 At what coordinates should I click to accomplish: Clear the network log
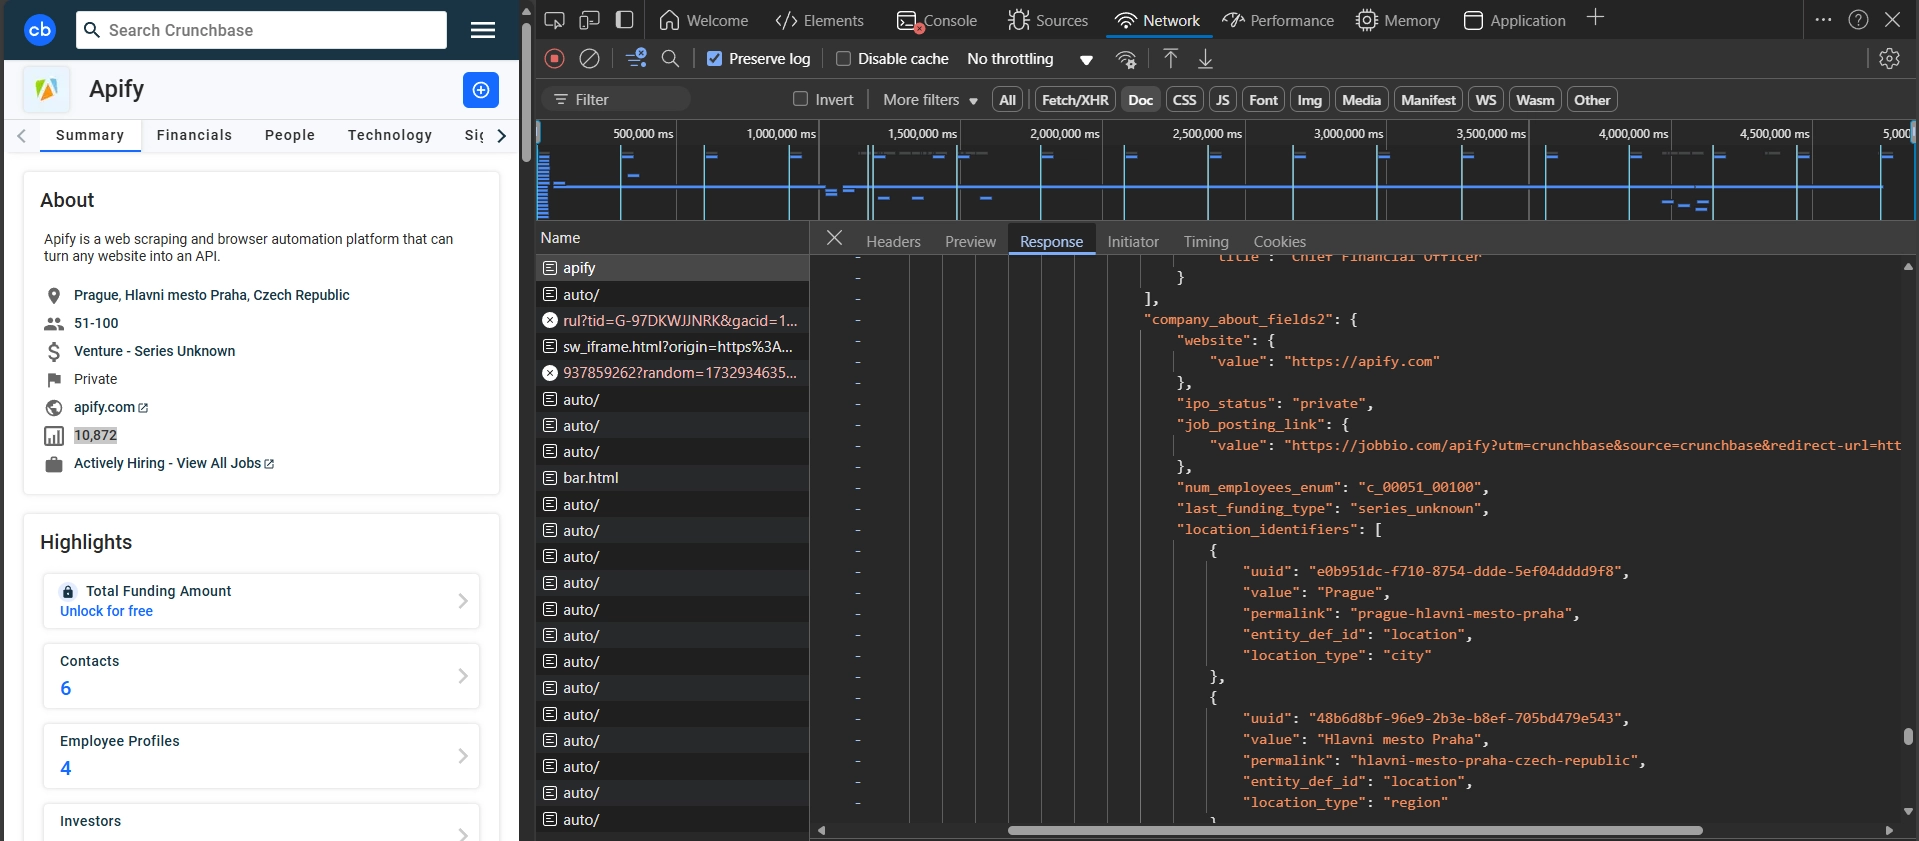pos(590,59)
